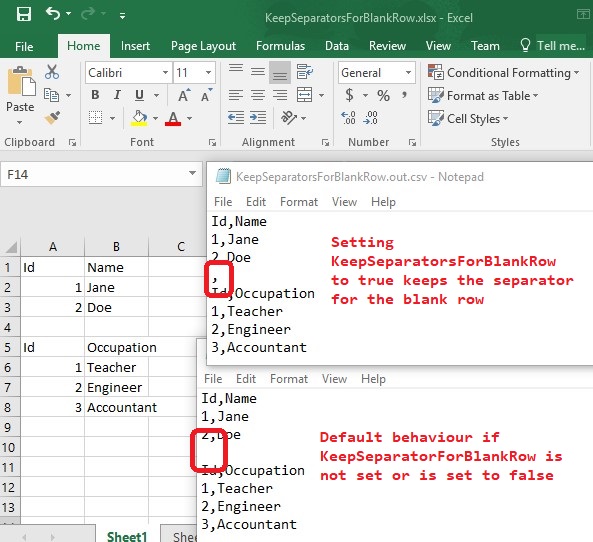The height and width of the screenshot is (542, 593).
Task: Open Conditional Formatting menu
Action: [503, 72]
